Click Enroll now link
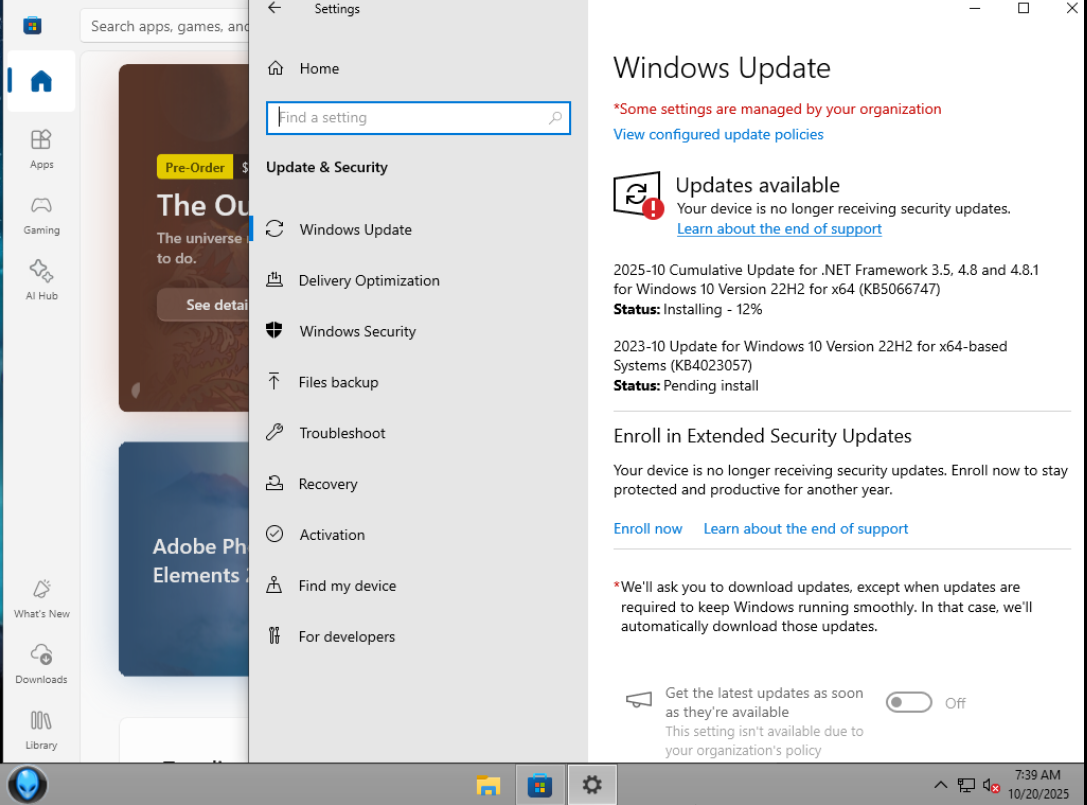Image resolution: width=1087 pixels, height=805 pixels. point(647,528)
